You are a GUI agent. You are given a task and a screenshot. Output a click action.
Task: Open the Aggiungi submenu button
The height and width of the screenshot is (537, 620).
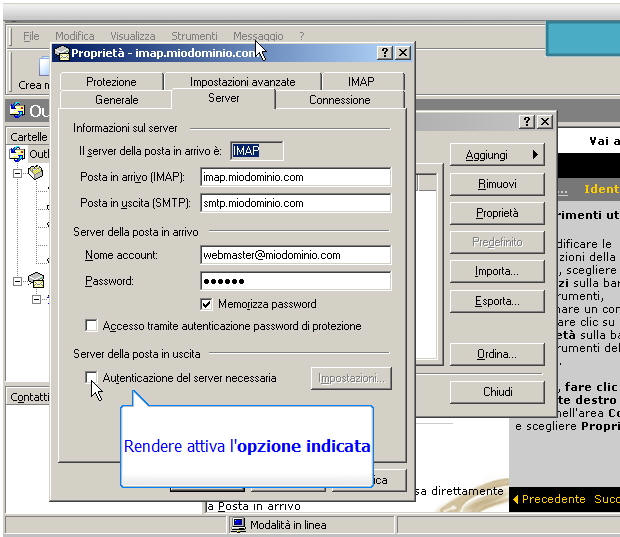[496, 155]
